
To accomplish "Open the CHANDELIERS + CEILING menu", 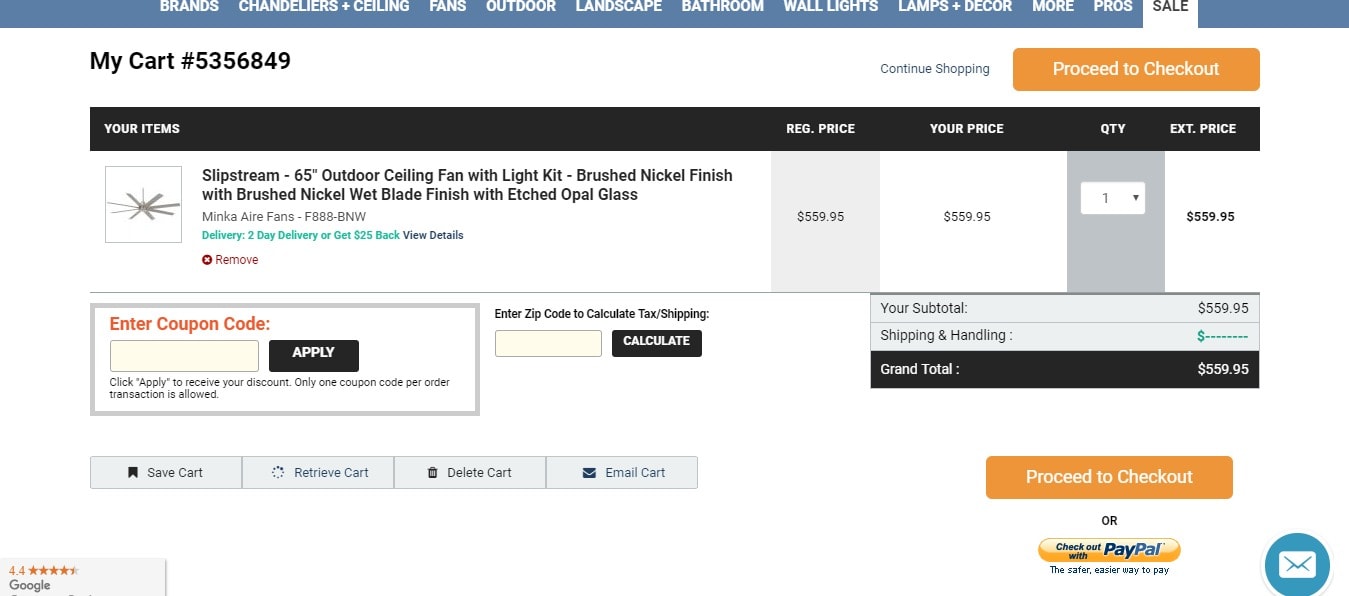I will click(x=324, y=6).
